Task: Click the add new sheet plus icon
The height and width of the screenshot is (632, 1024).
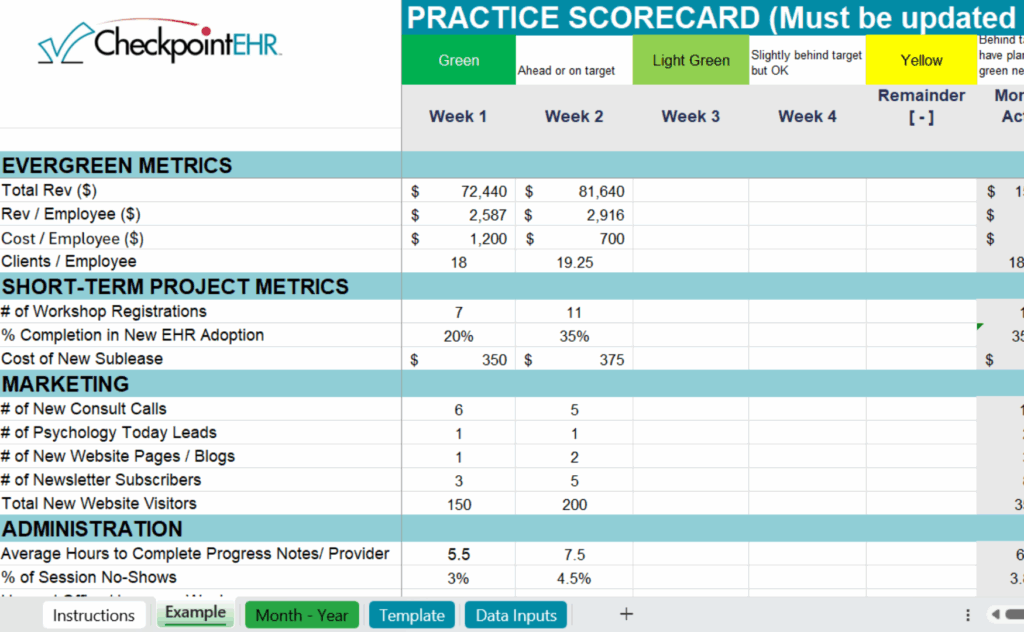Action: click(x=626, y=614)
